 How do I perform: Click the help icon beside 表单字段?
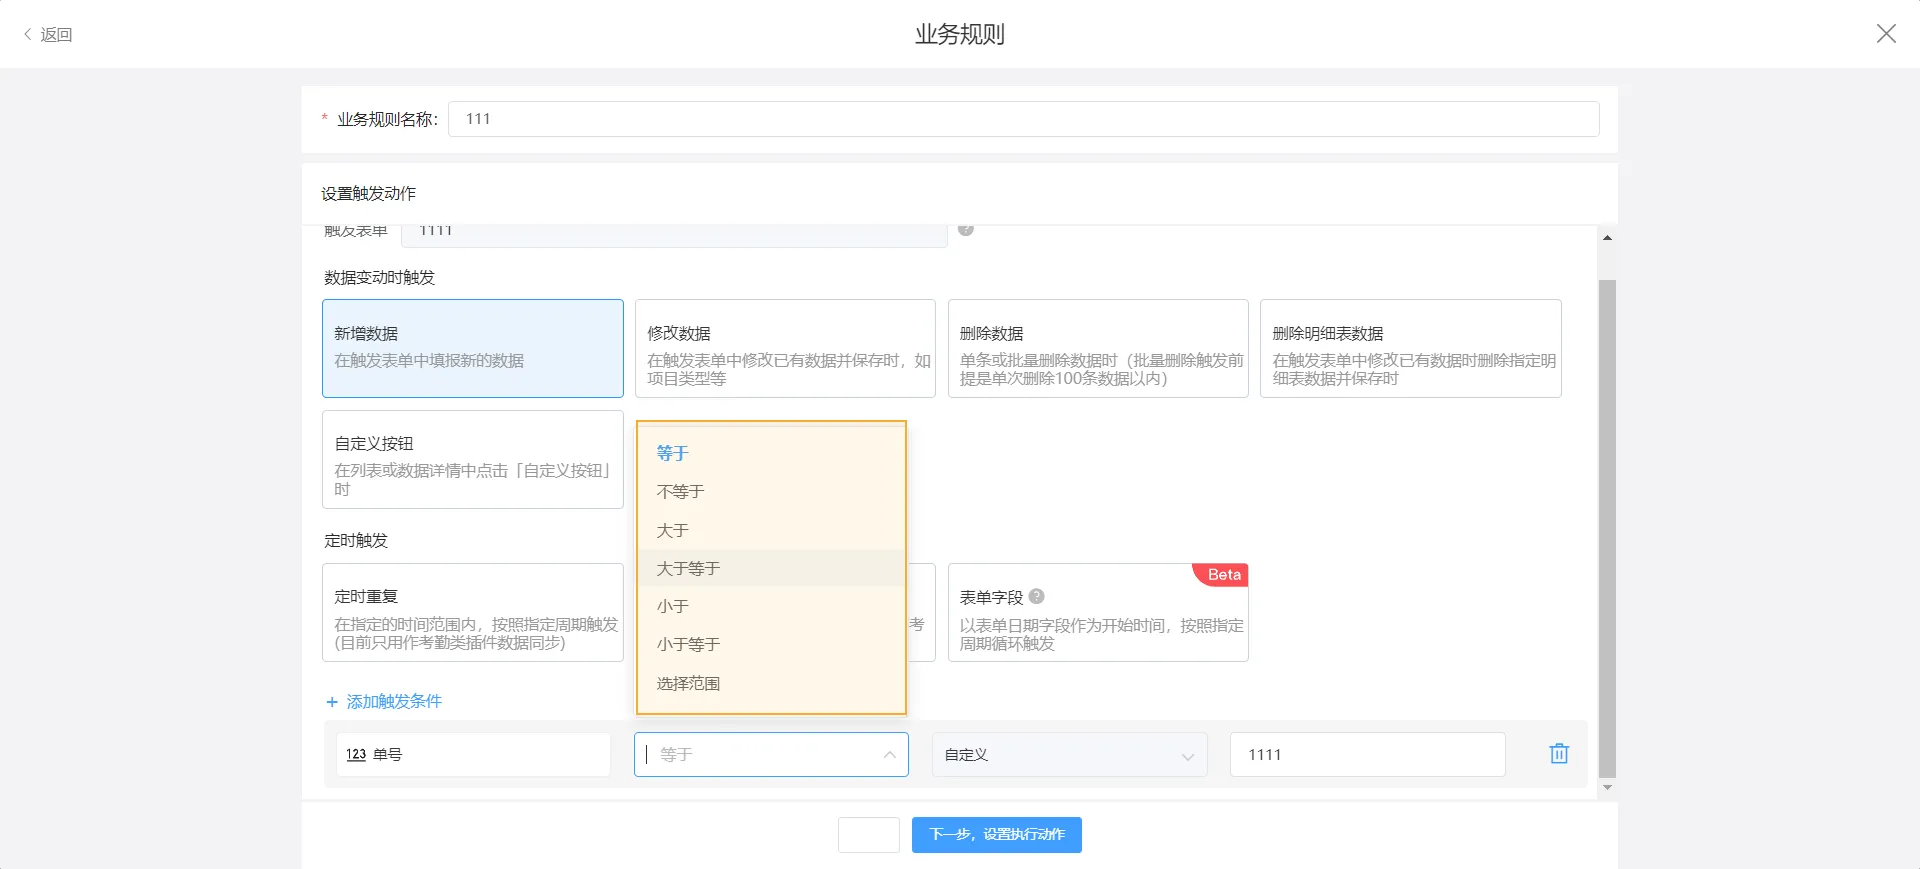(x=1037, y=597)
